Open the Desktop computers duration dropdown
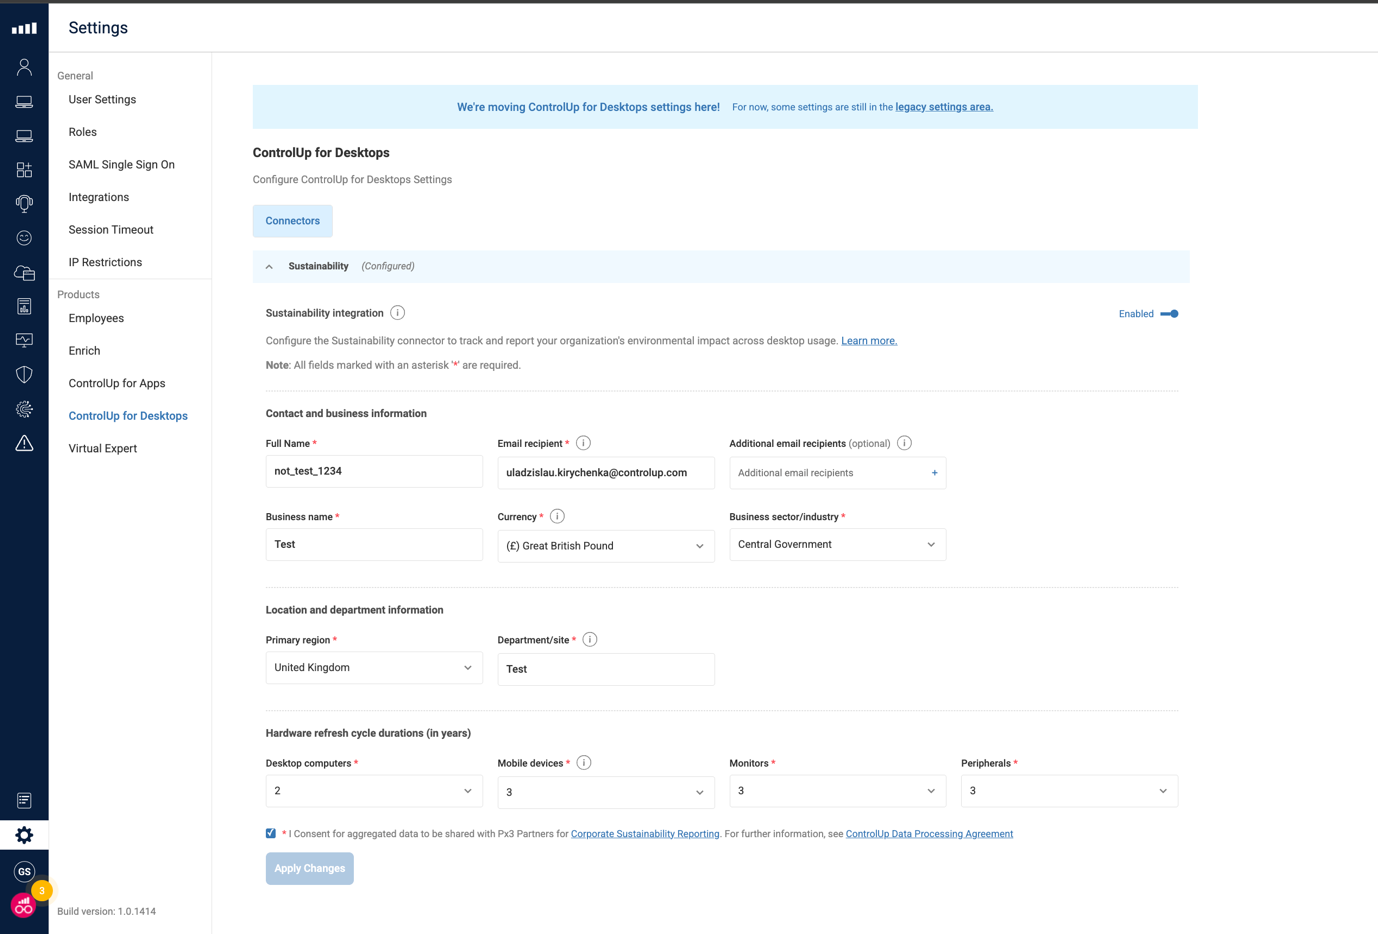Screen dimensions: 1378x934 [x=374, y=791]
